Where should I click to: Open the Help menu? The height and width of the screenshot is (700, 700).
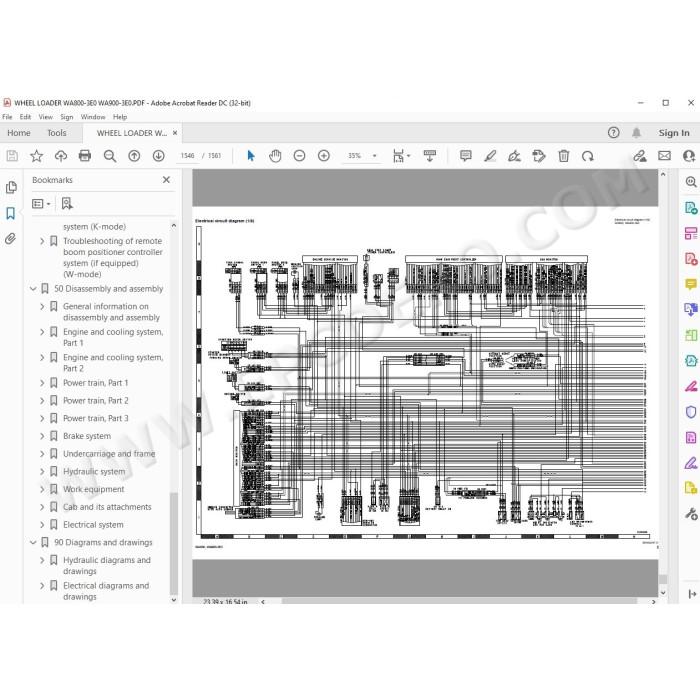120,117
